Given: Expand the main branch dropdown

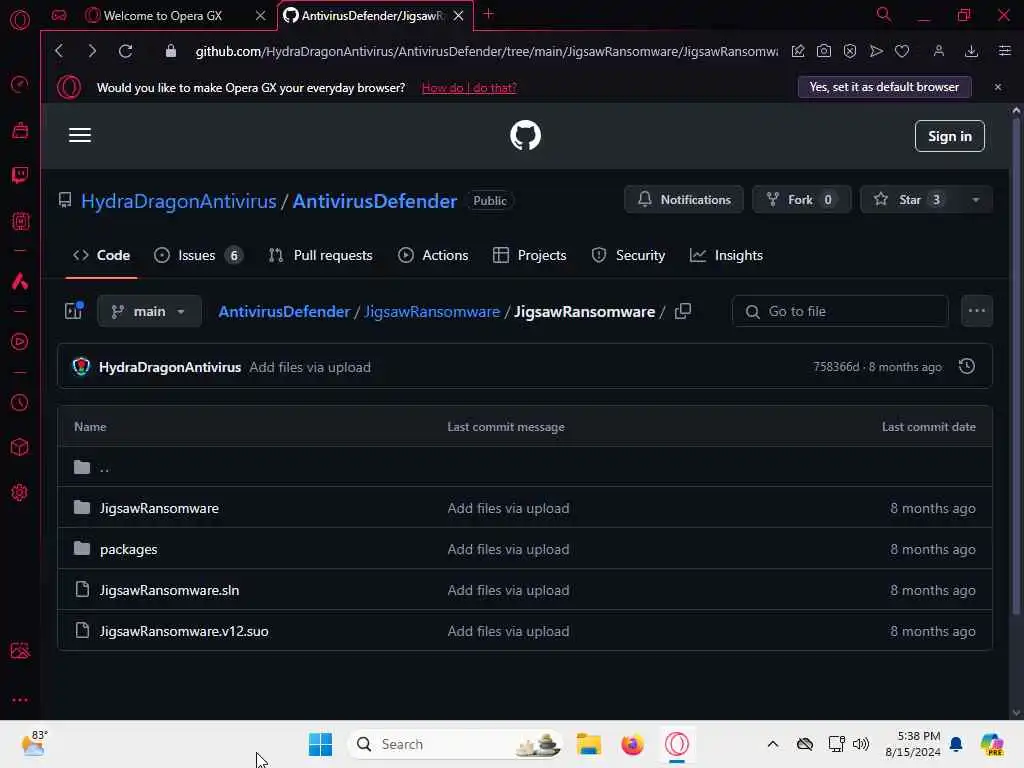Looking at the screenshot, I should pyautogui.click(x=149, y=312).
